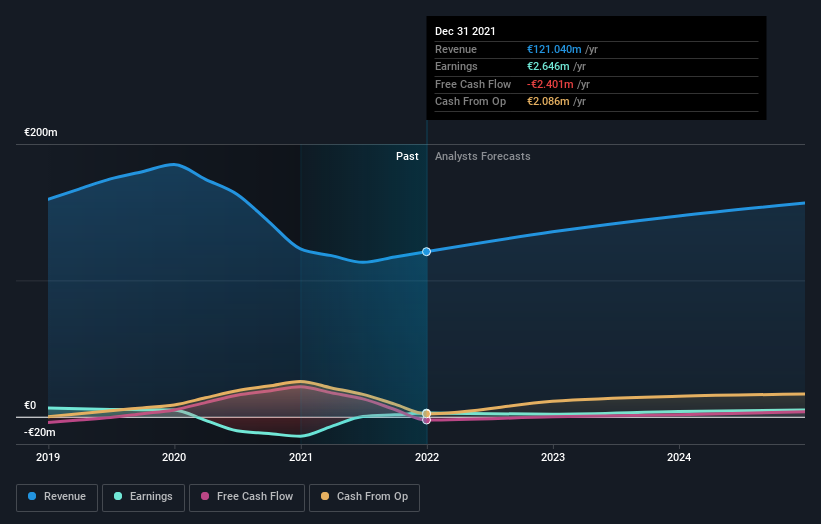Image resolution: width=821 pixels, height=524 pixels.
Task: Toggle the Cash From Op legend button
Action: coord(364,497)
